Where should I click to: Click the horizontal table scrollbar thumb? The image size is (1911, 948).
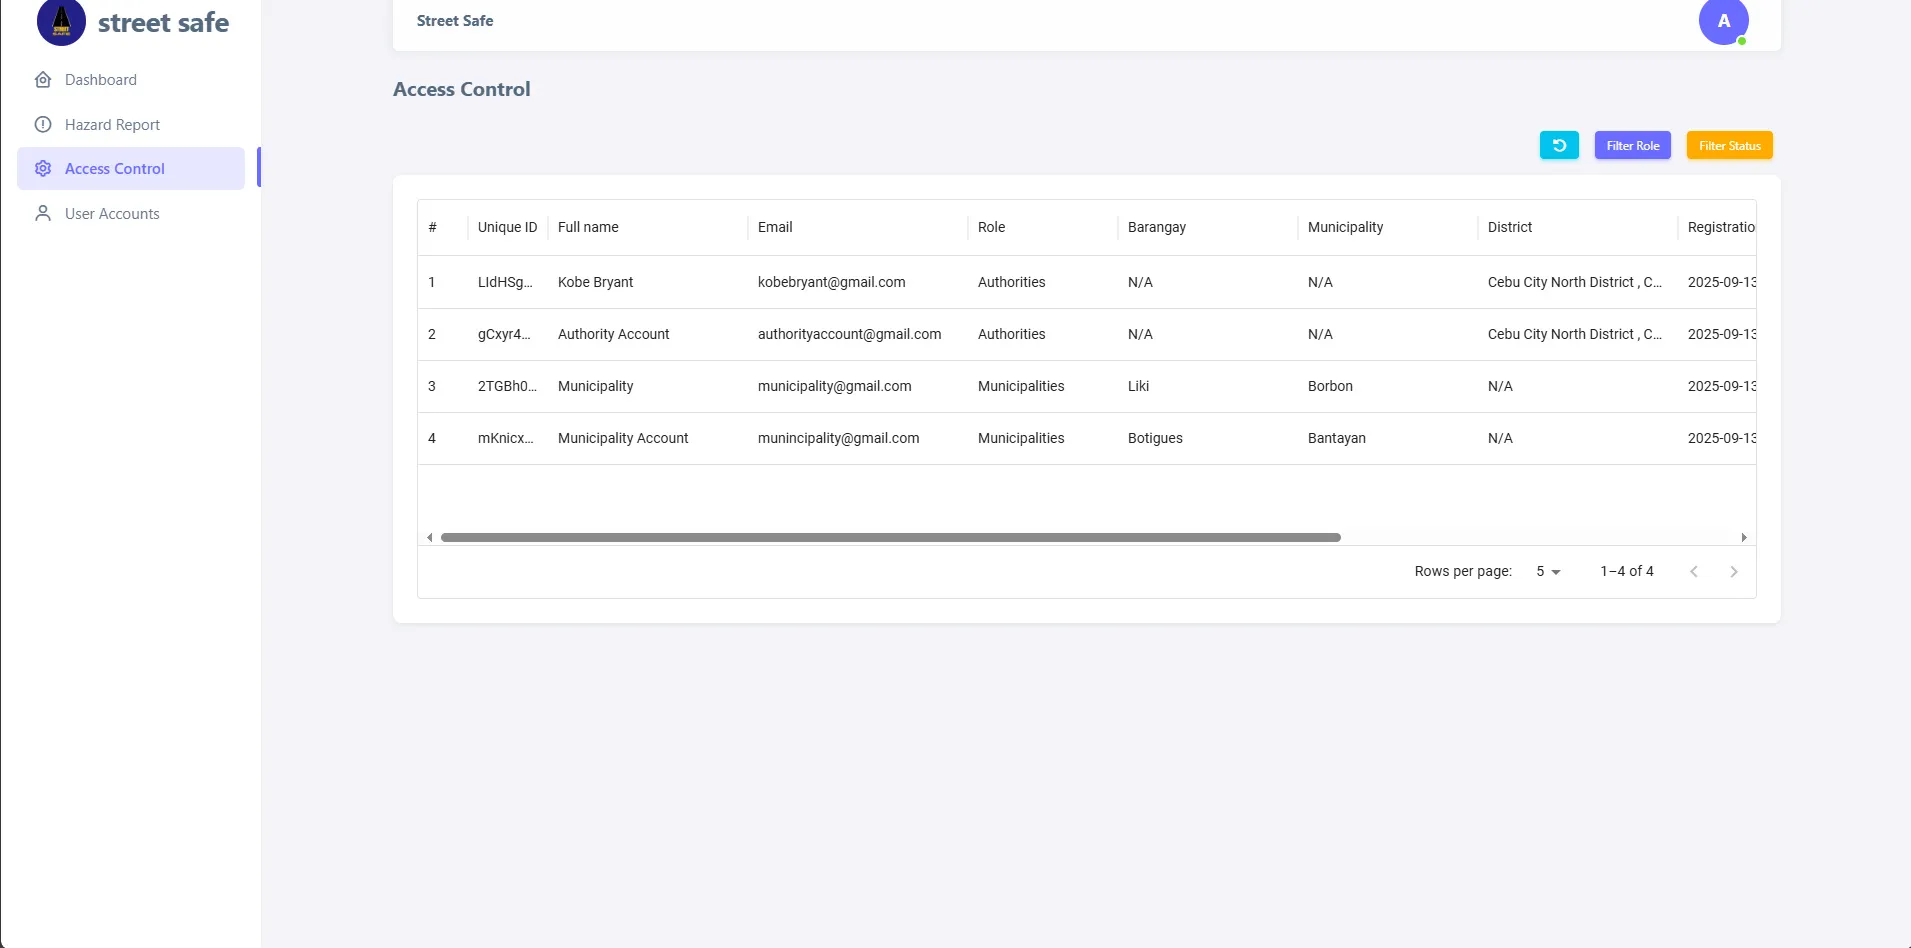coord(891,538)
